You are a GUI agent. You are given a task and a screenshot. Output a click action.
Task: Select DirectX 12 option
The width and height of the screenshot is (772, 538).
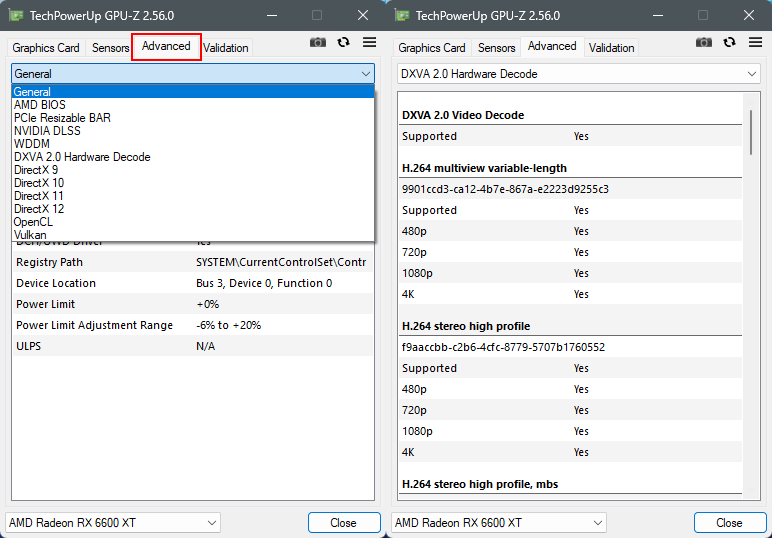click(x=193, y=209)
